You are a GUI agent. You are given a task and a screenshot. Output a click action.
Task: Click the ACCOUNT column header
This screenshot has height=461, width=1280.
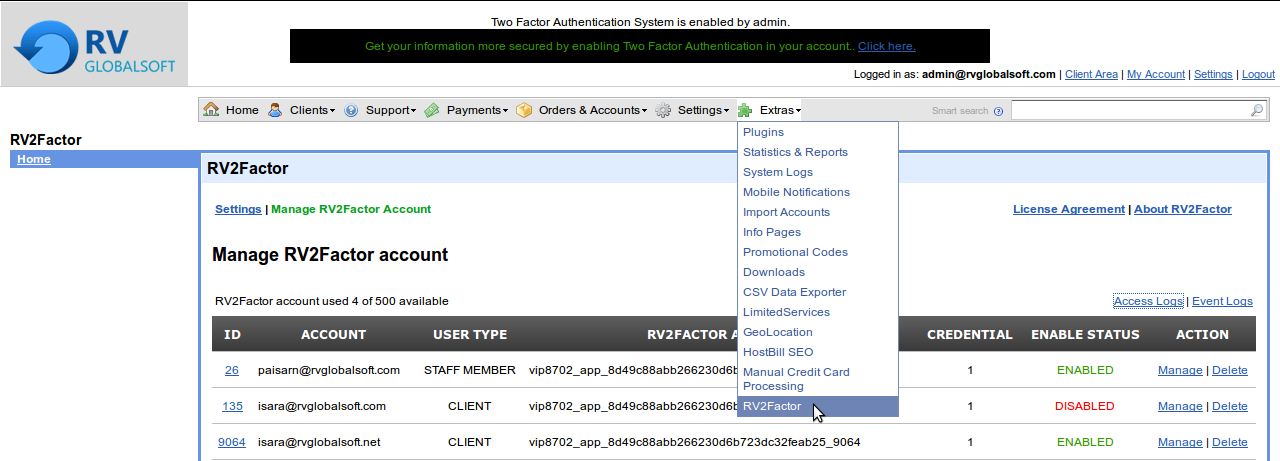click(x=333, y=334)
